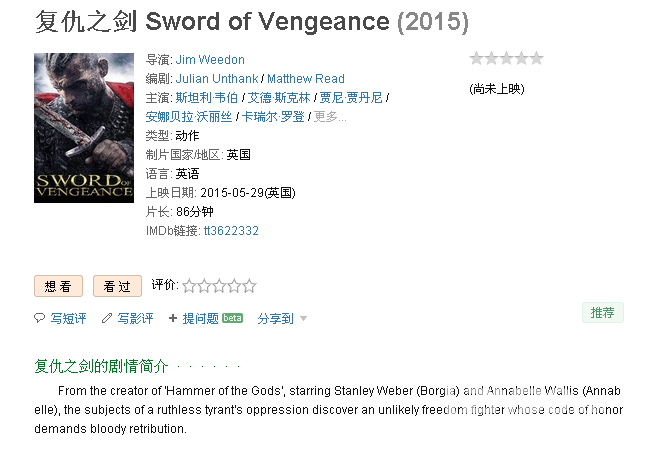This screenshot has width=654, height=454.
Task: Select the second rating star in 评价
Action: pos(204,286)
